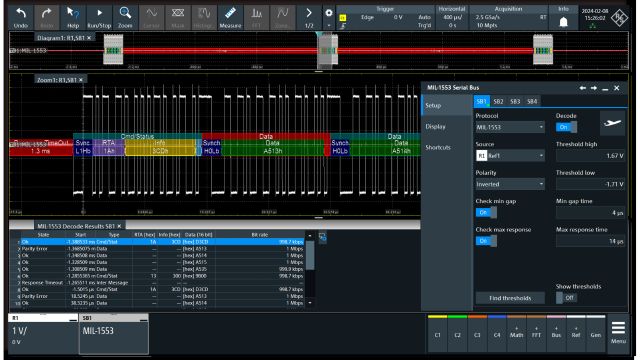The height and width of the screenshot is (360, 640).
Task: Click the decode table scroll-down arrow
Action: click(x=310, y=303)
